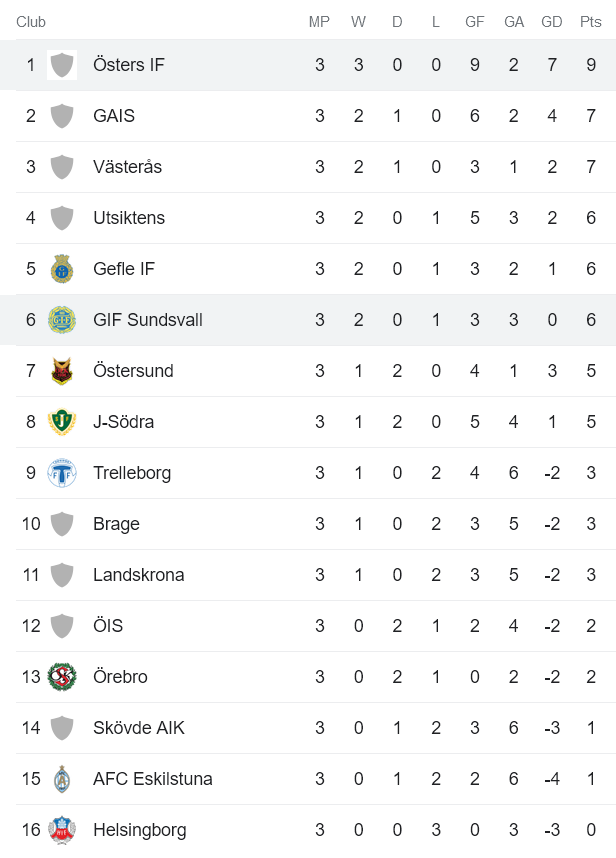Click the J-Södra club badge

[62, 421]
